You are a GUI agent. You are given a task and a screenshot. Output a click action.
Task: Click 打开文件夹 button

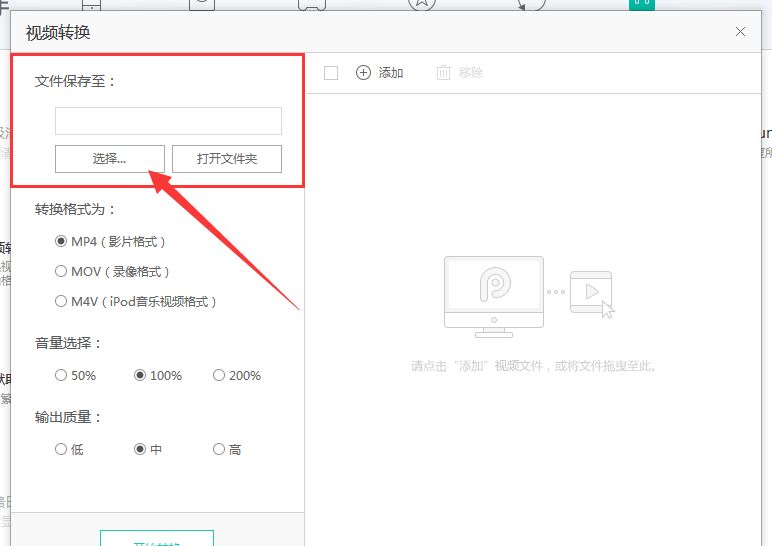(227, 159)
